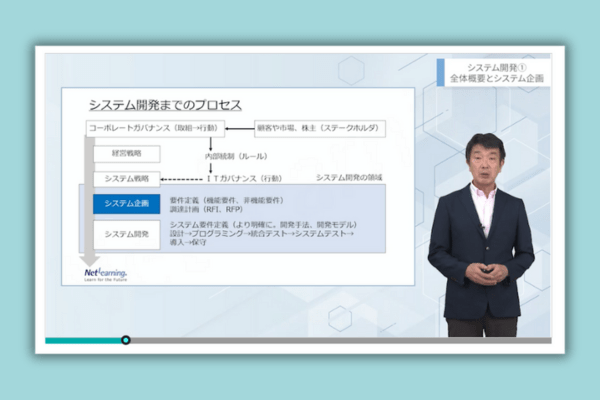This screenshot has height=400, width=600.
Task: Click the 経営戦略 box in the diagram
Action: (x=119, y=153)
